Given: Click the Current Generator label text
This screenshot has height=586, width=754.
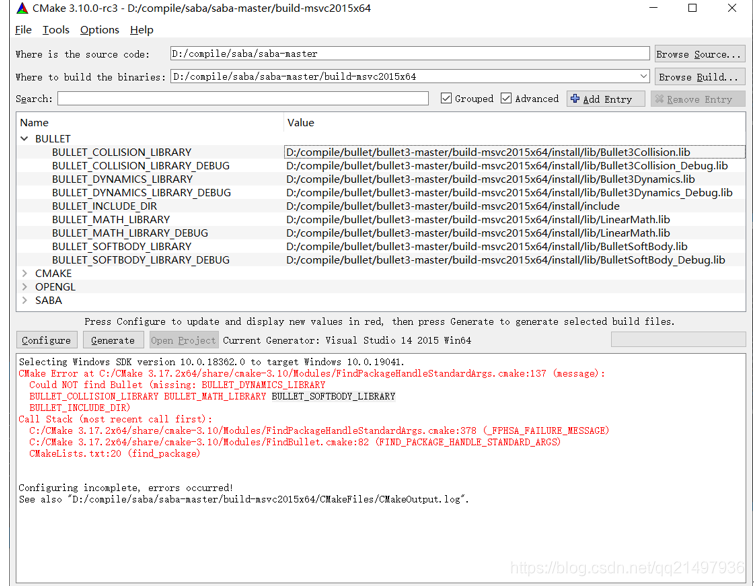Looking at the screenshot, I should coord(347,340).
